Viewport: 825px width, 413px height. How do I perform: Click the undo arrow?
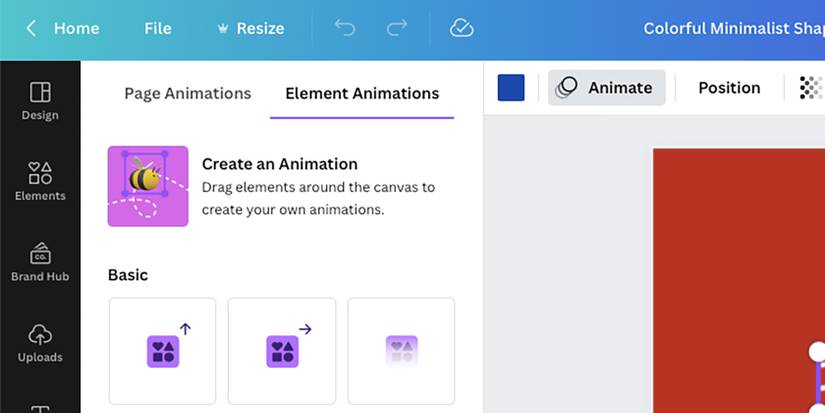[345, 28]
